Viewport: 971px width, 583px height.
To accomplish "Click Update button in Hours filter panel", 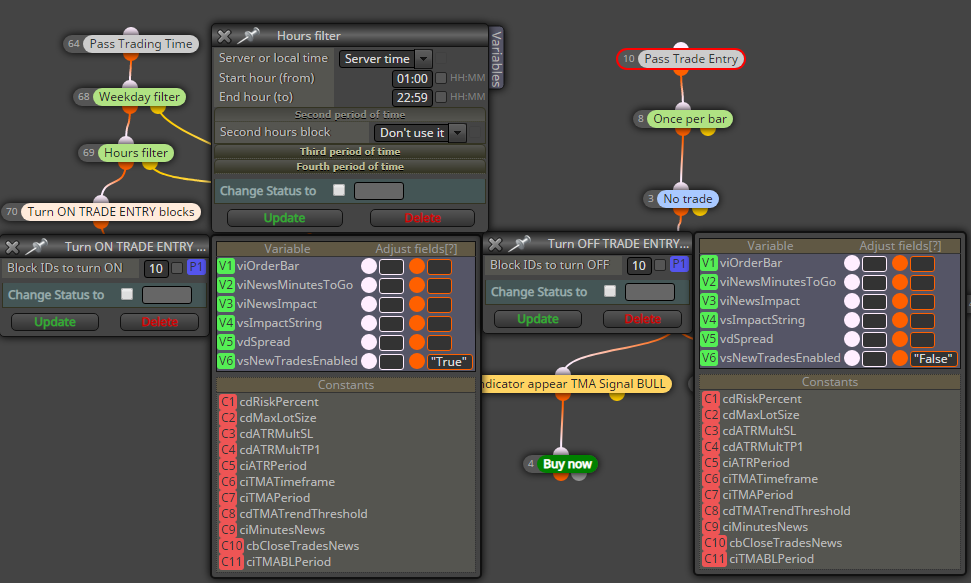I will (284, 218).
